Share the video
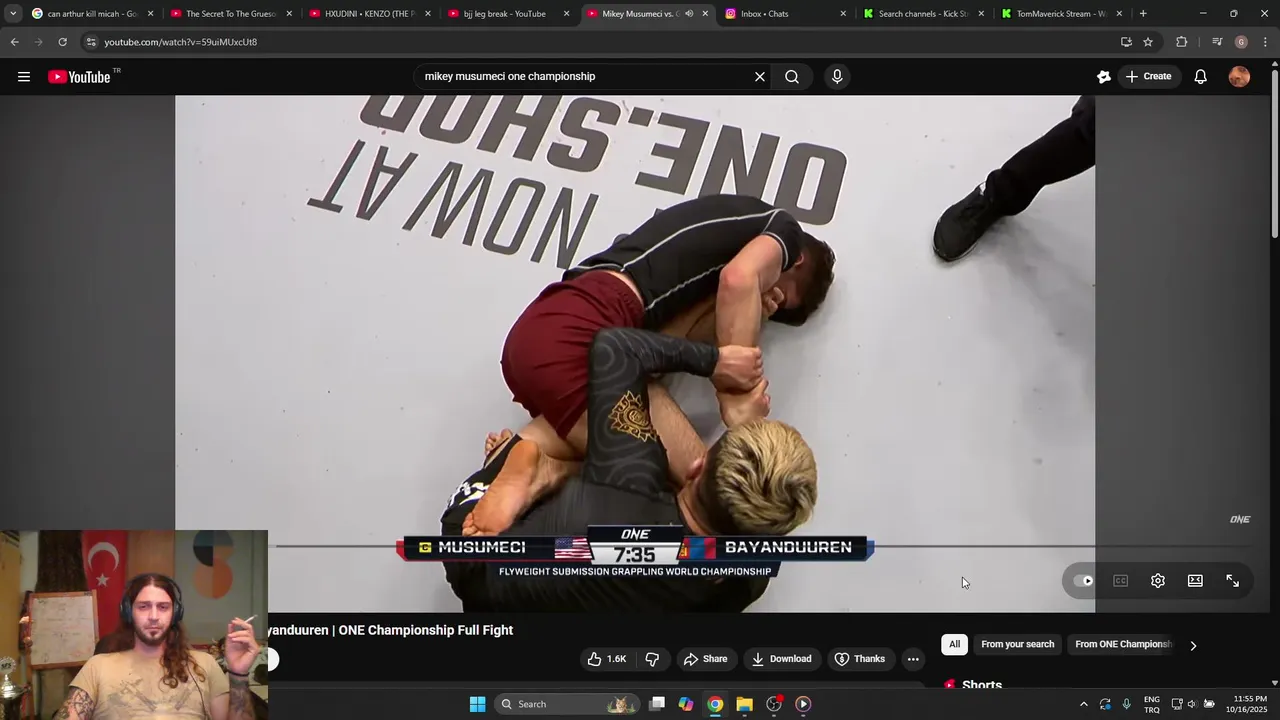The image size is (1280, 720). pos(705,659)
